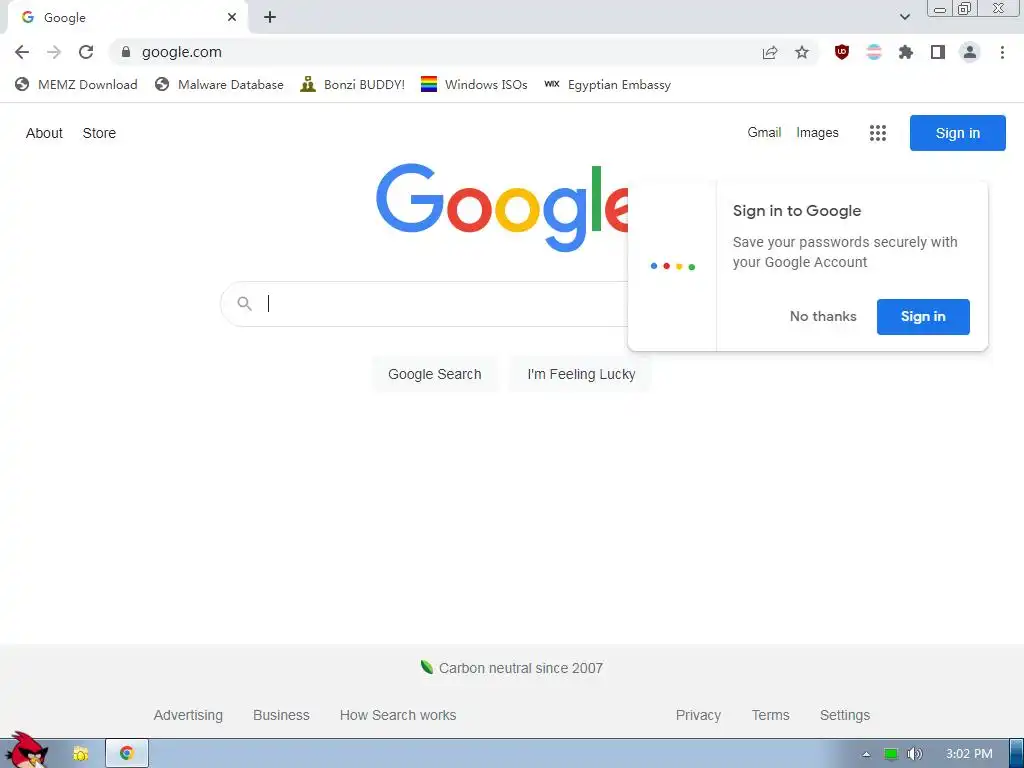
Task: Share this page using the share icon
Action: click(x=770, y=52)
